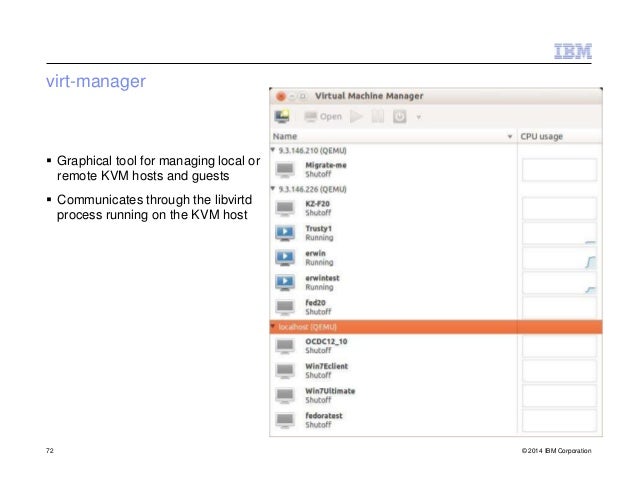Select the KZ-F20 VM icon
The width and height of the screenshot is (638, 493).
tap(285, 208)
